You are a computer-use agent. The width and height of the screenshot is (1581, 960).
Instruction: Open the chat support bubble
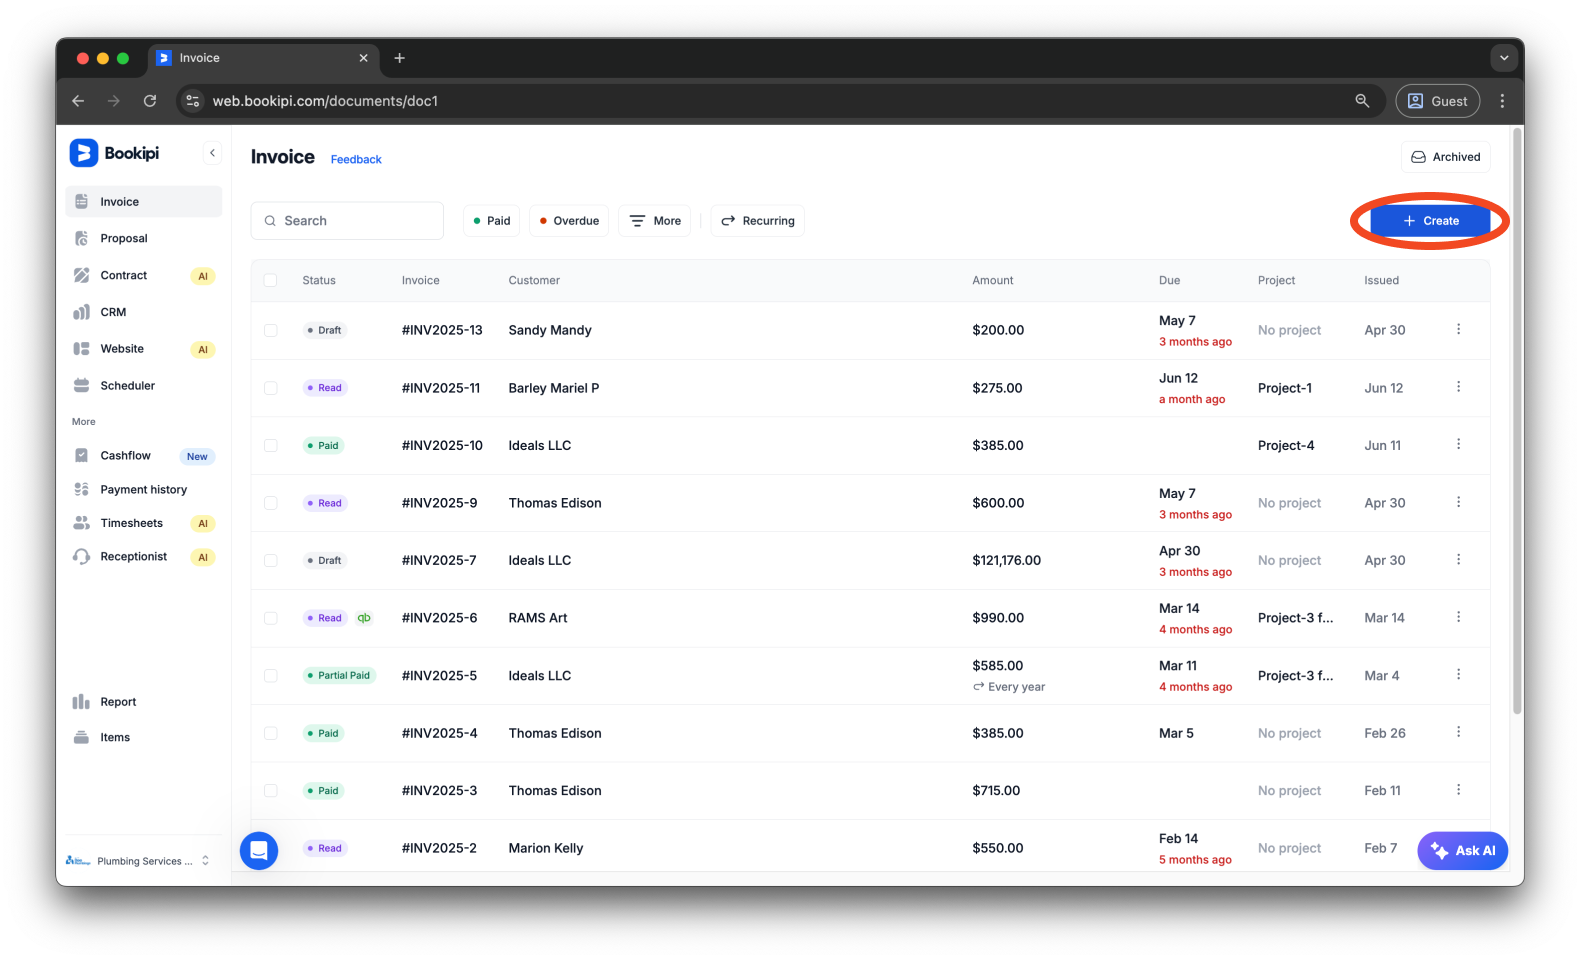pos(259,851)
